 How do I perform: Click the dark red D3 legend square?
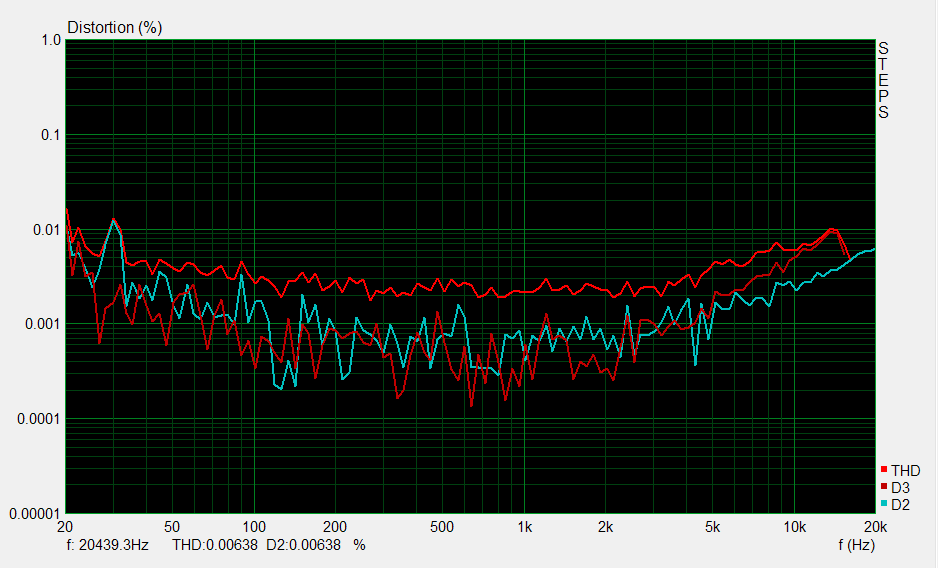tap(884, 487)
